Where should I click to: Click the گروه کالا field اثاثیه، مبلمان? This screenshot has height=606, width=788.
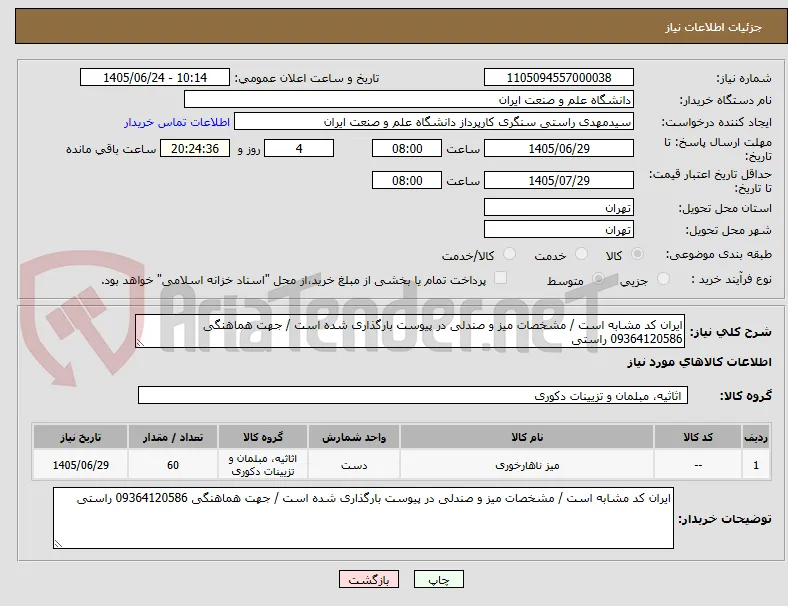tap(413, 395)
